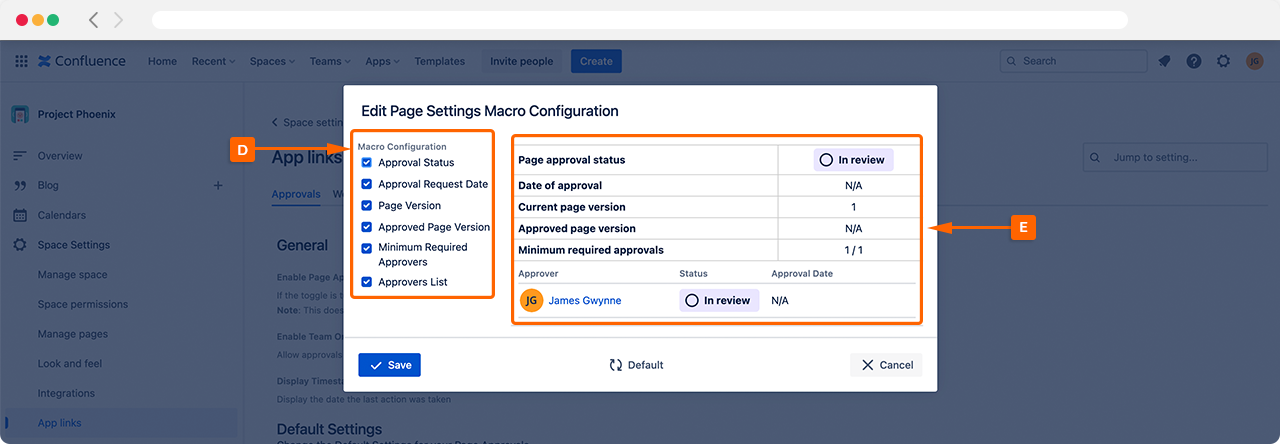Image resolution: width=1280 pixels, height=444 pixels.
Task: Open the James Gwynne approver link
Action: (584, 300)
